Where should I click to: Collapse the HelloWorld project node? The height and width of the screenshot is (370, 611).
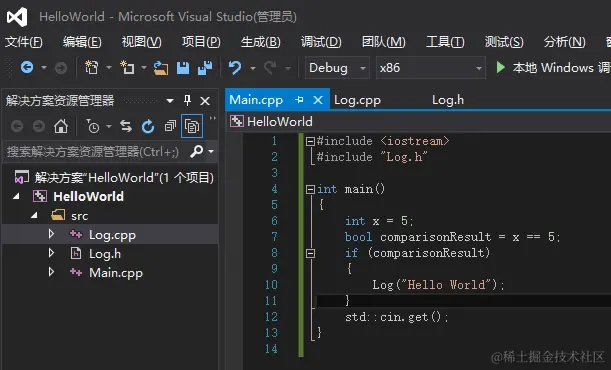point(16,197)
